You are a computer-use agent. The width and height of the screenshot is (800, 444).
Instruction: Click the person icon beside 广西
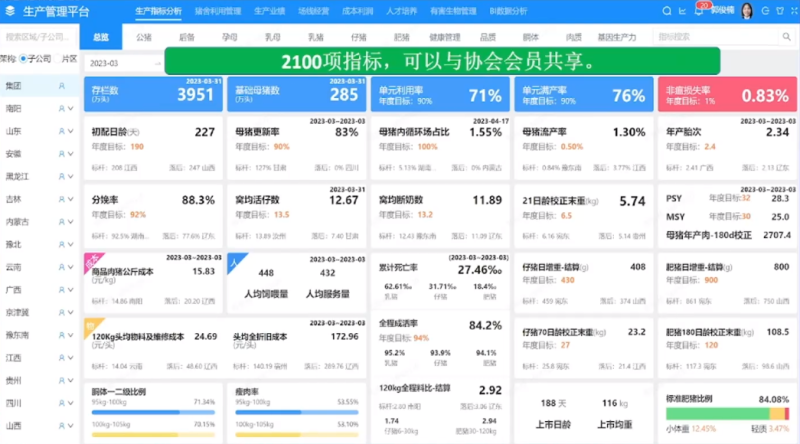coord(62,290)
